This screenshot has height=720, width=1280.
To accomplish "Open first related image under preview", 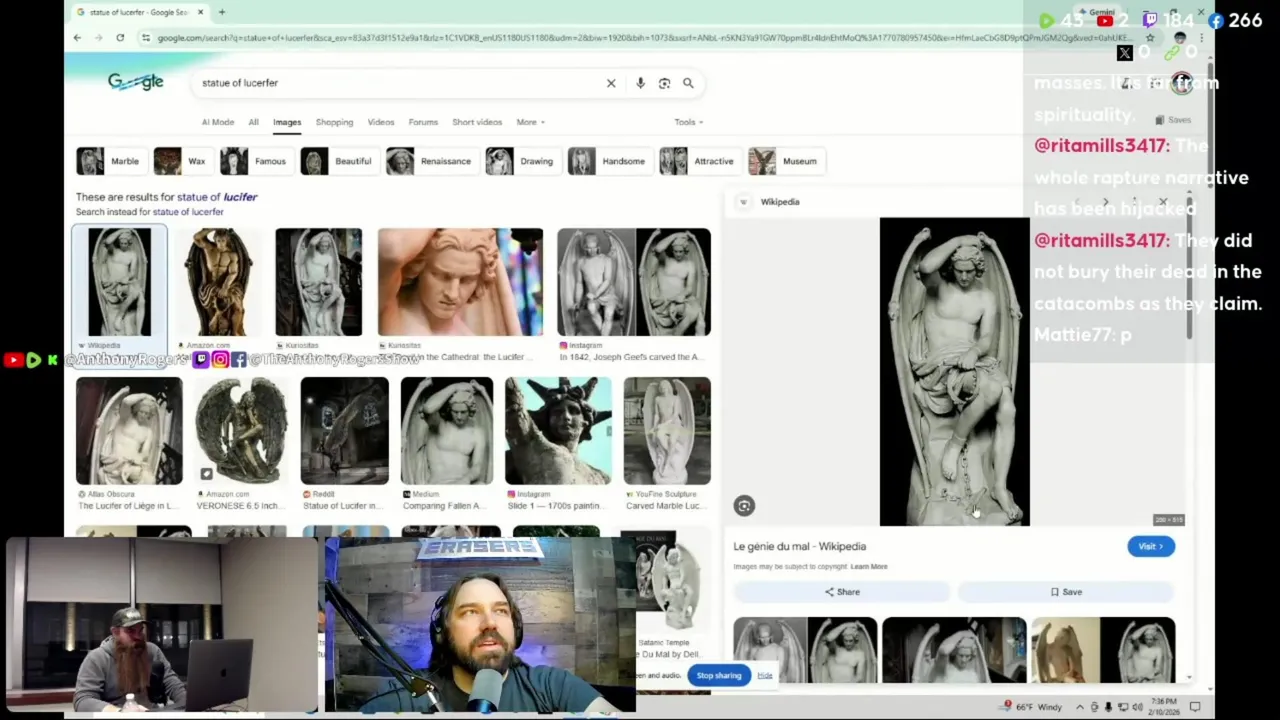I will (805, 650).
